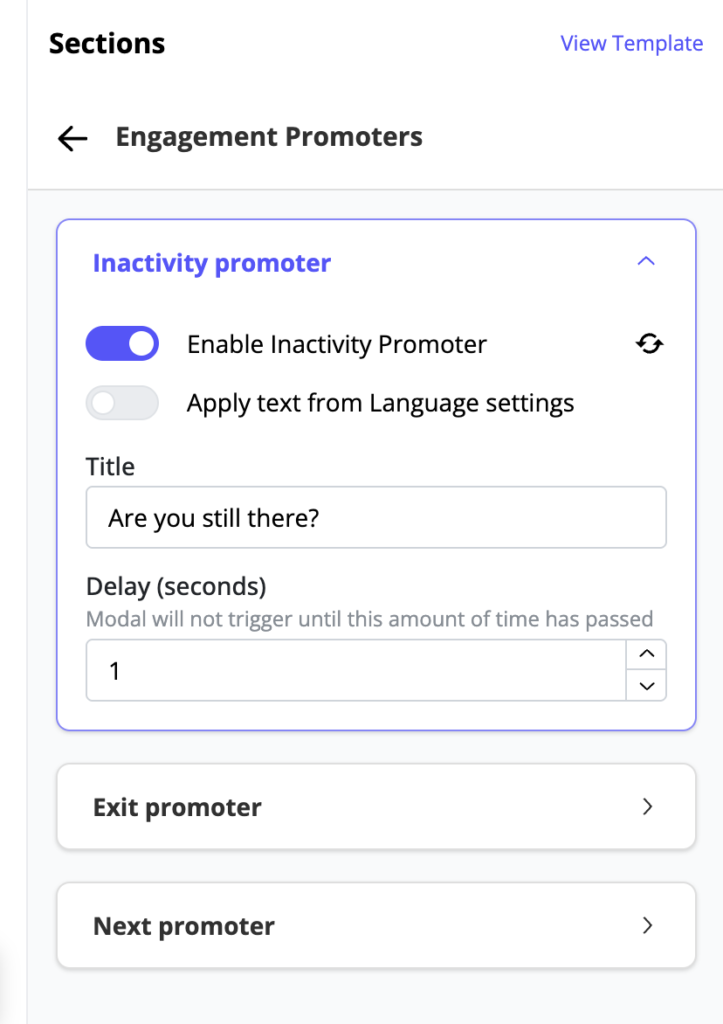Click the reset icon beside Enable Inactivity Promoter

(x=650, y=345)
